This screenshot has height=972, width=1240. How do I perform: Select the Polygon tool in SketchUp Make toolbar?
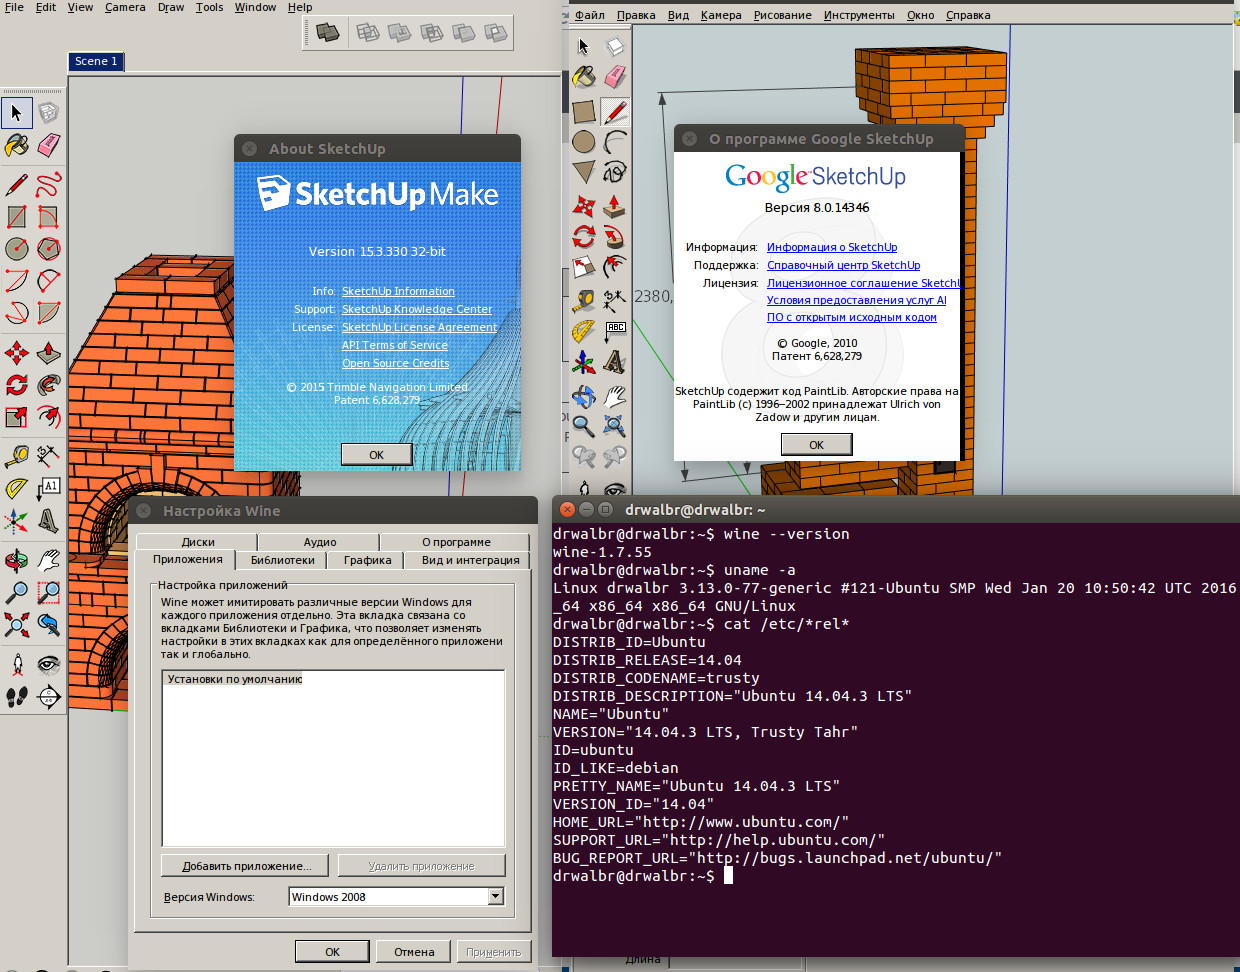[49, 249]
